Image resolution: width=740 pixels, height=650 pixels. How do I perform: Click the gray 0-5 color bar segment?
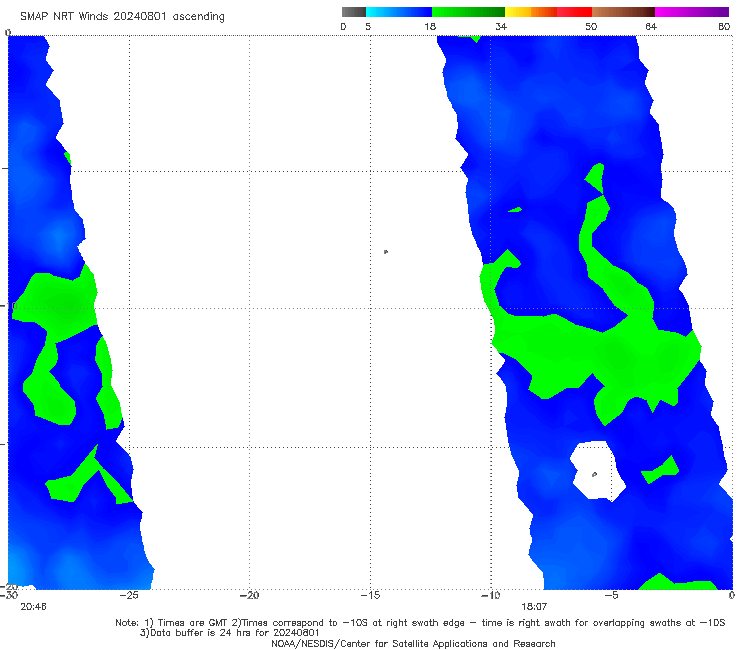coord(354,12)
